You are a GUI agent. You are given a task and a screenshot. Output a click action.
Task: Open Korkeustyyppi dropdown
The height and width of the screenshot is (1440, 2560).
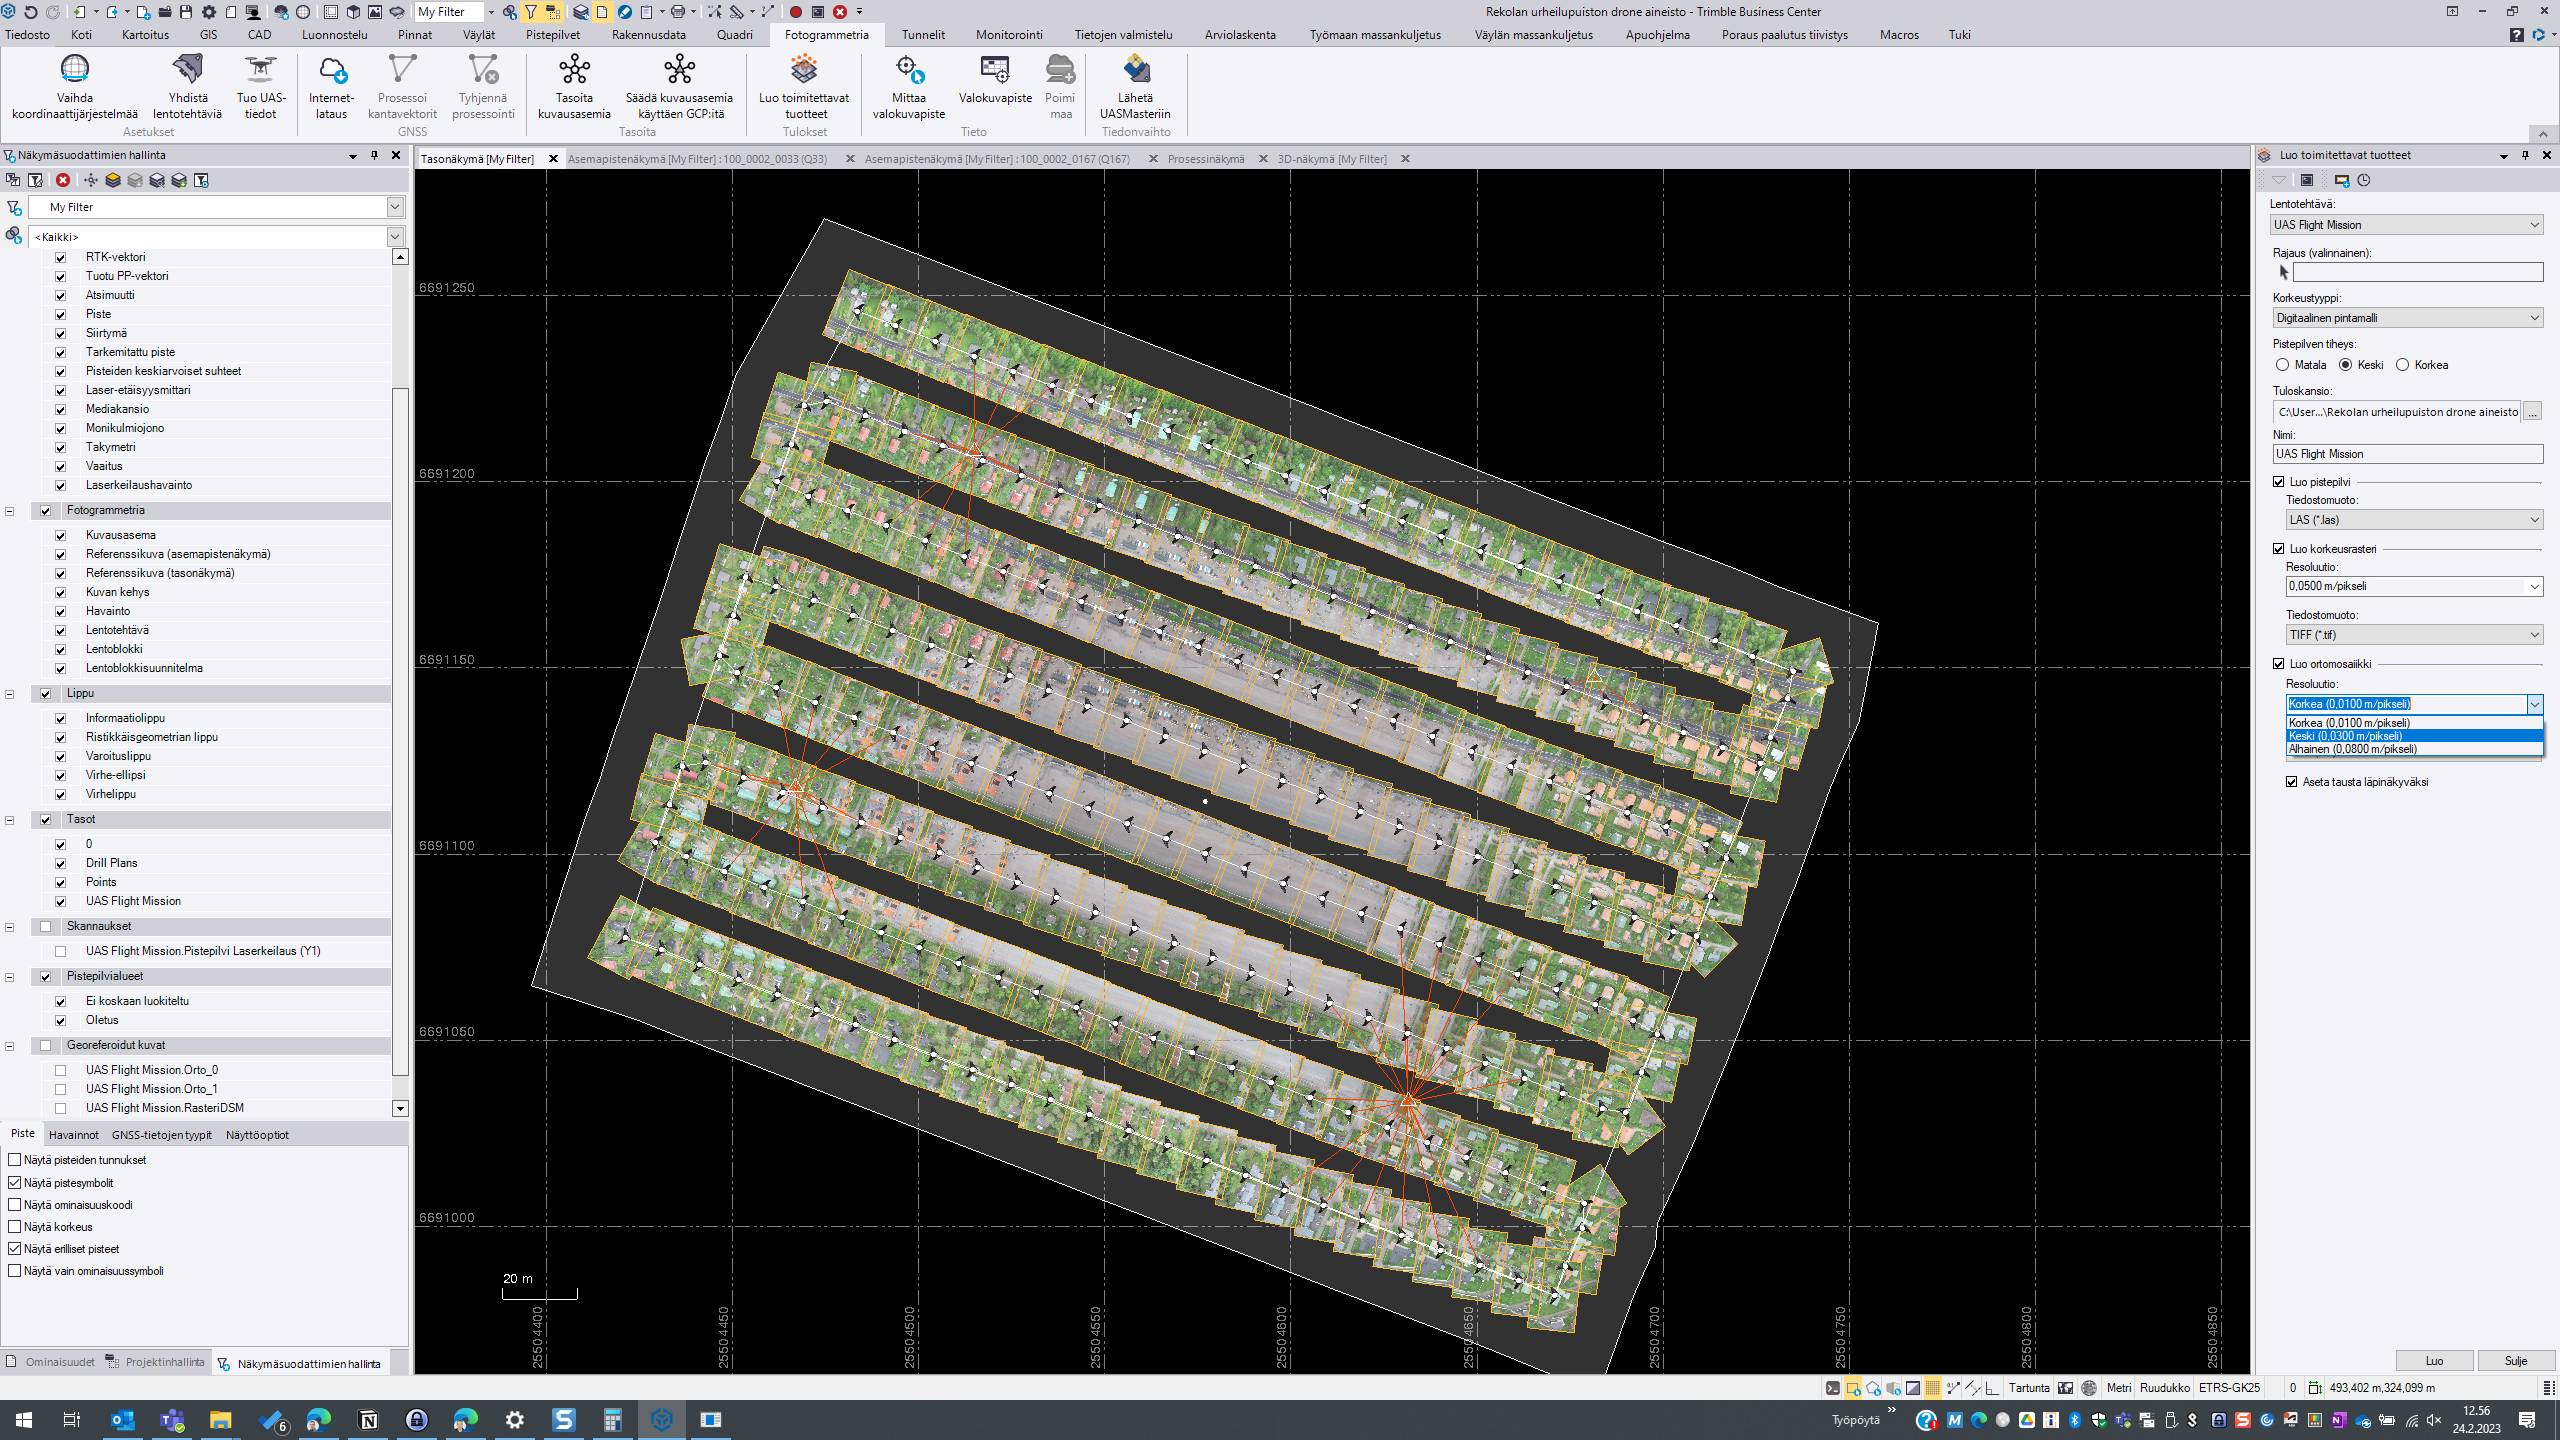(2408, 318)
